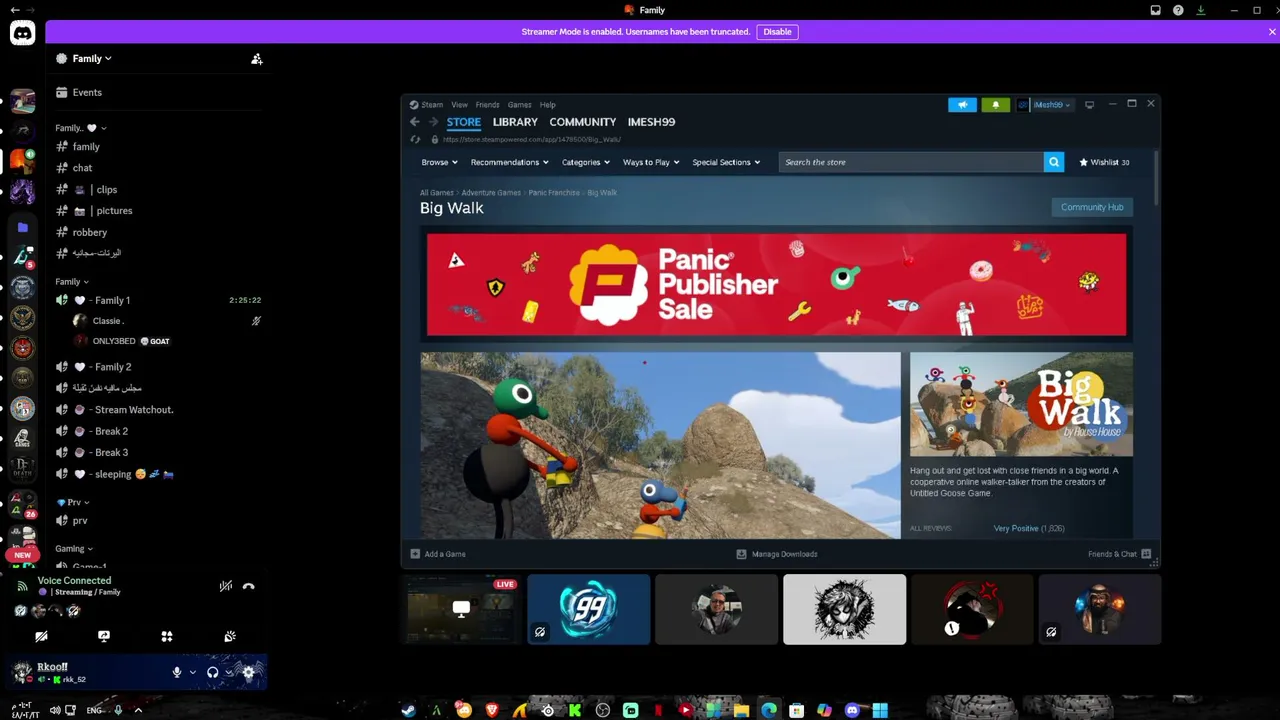1280x720 pixels.
Task: Open Manage Downloads in Steam
Action: coord(777,554)
